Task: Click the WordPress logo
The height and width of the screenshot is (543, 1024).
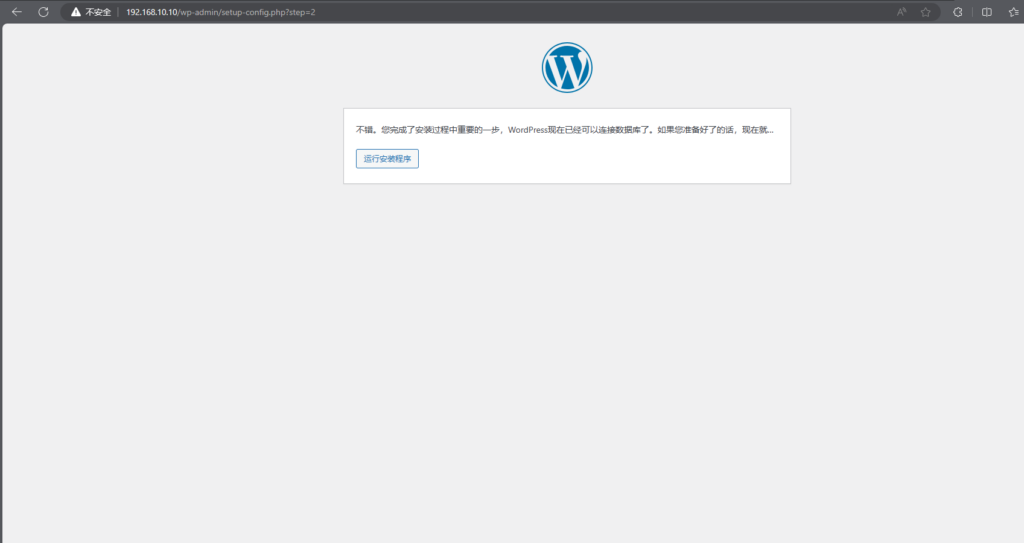Action: pyautogui.click(x=567, y=67)
